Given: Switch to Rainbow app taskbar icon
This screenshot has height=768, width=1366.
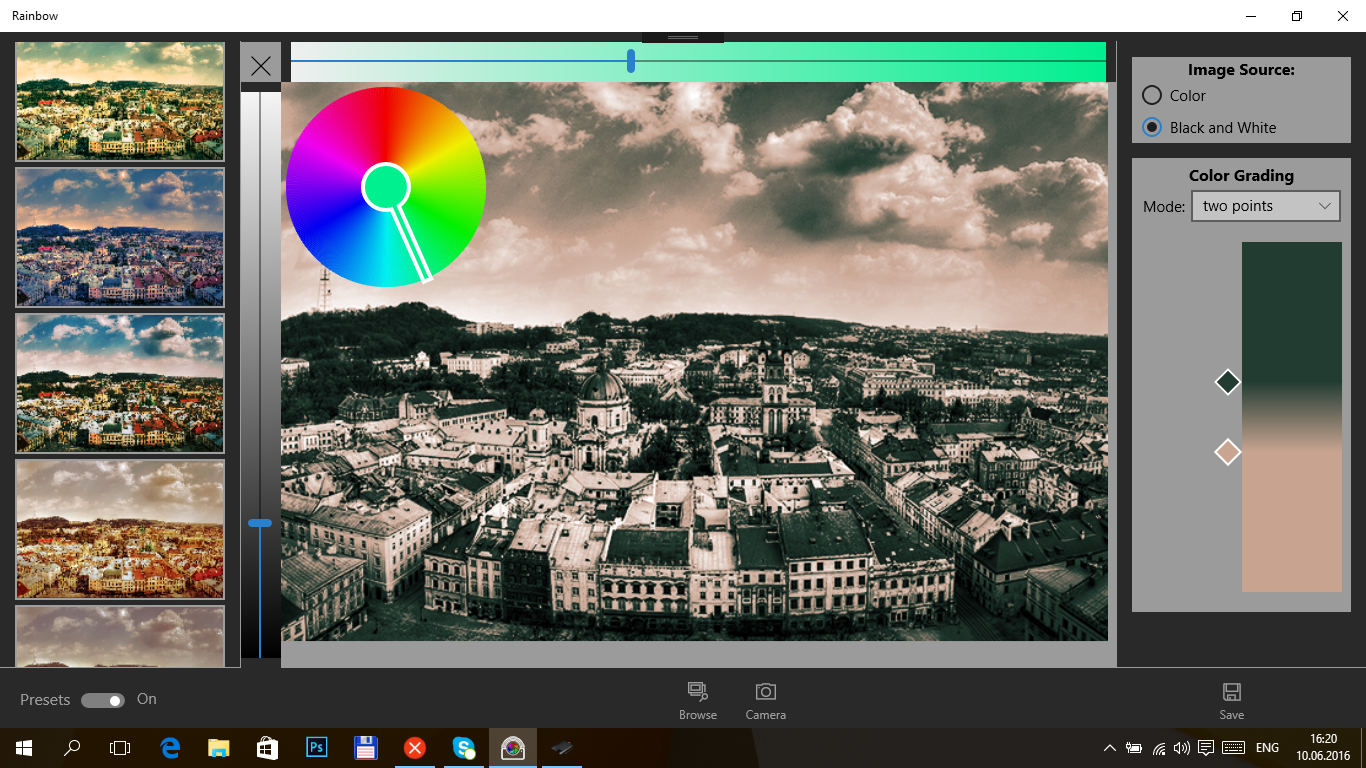Looking at the screenshot, I should (512, 748).
